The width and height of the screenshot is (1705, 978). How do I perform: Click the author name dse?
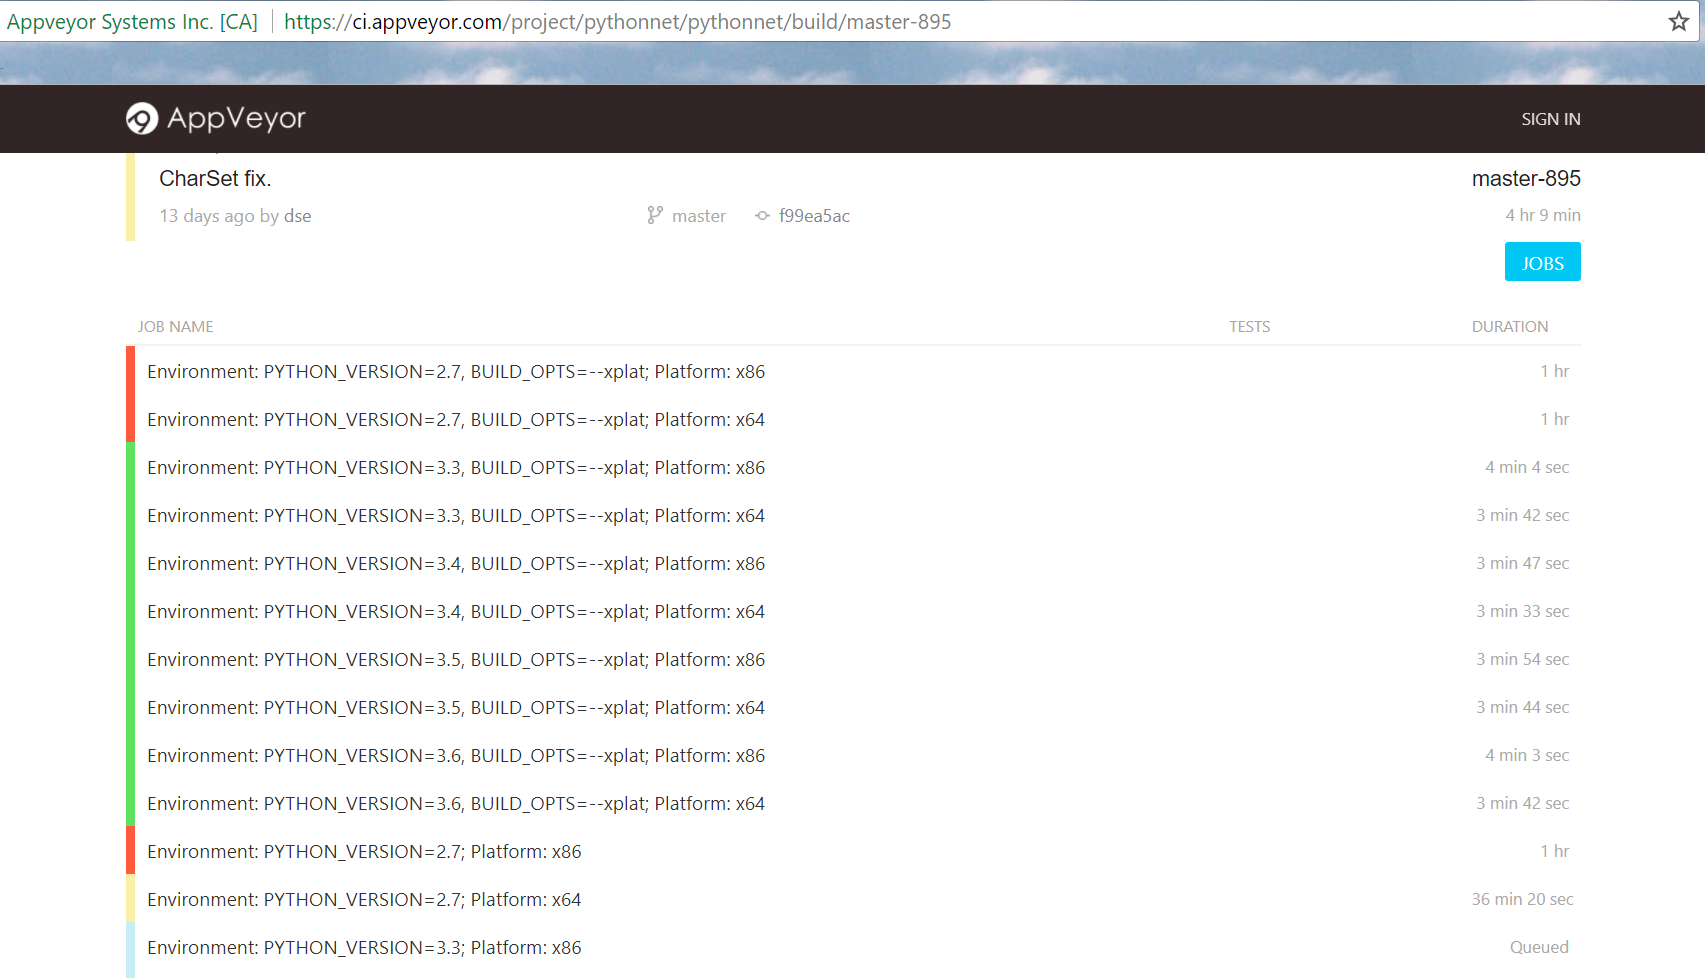[x=297, y=216]
